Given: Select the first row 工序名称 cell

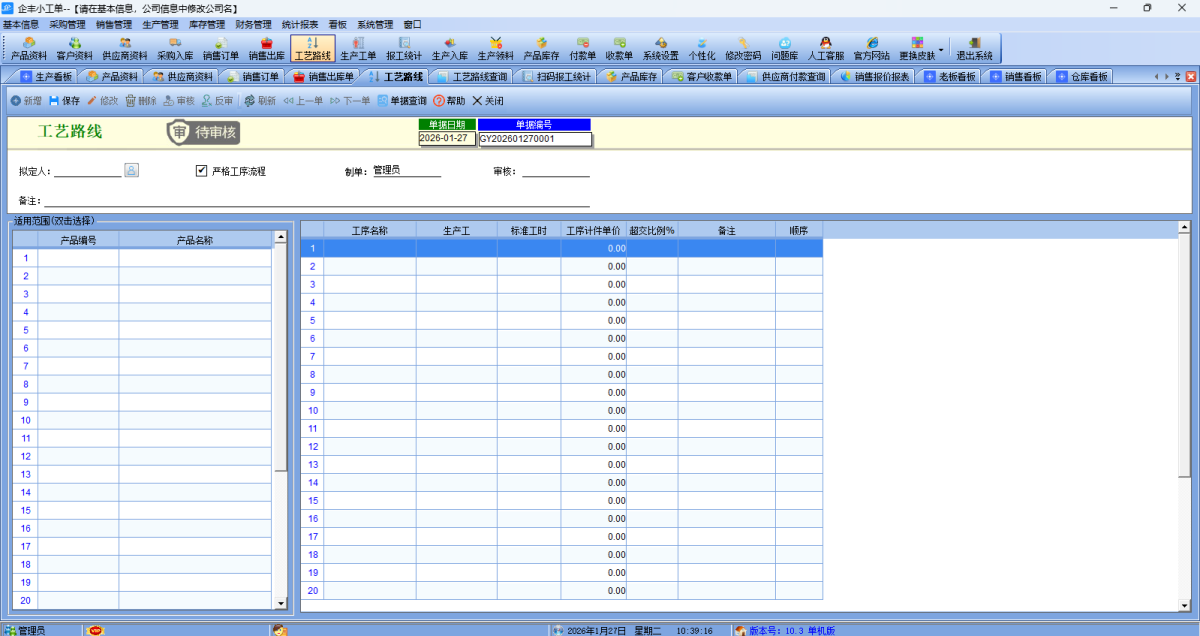Looking at the screenshot, I should click(369, 248).
